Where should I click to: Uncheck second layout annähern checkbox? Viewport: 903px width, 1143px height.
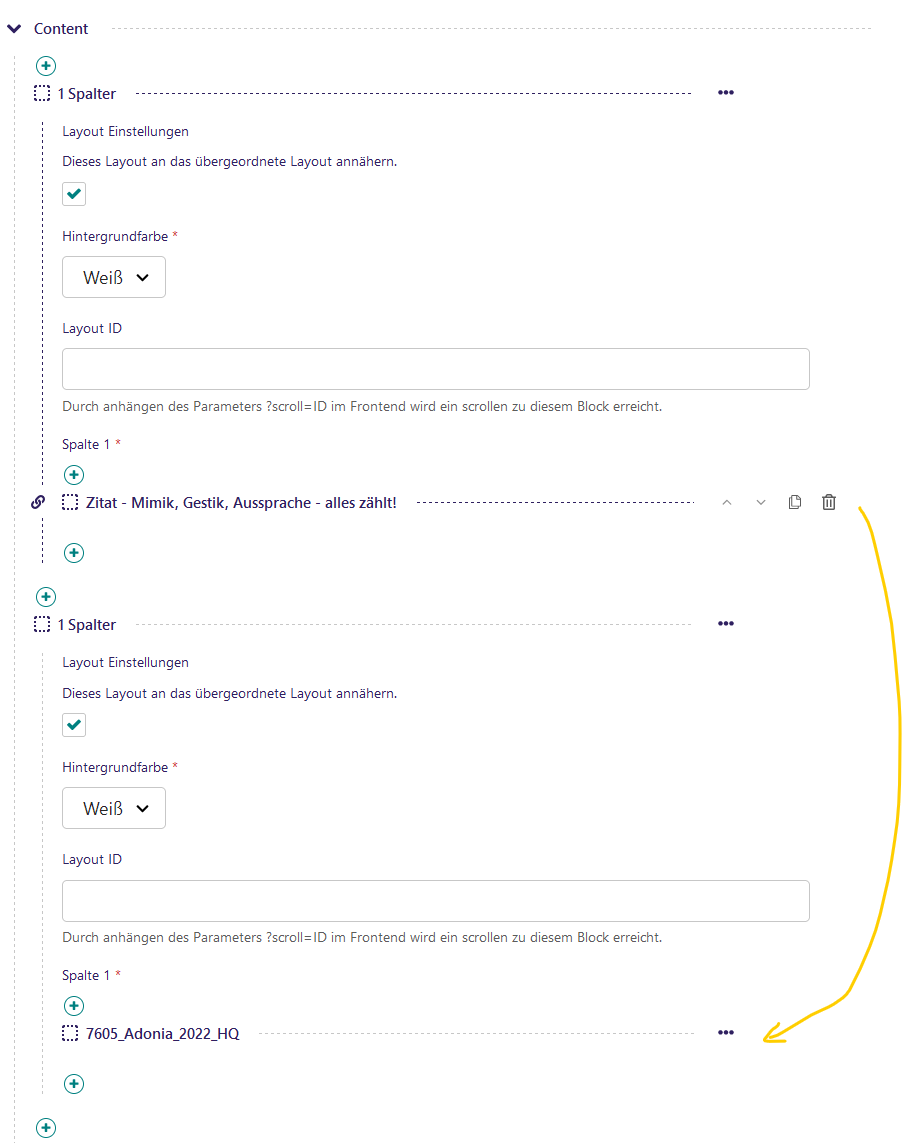point(74,725)
